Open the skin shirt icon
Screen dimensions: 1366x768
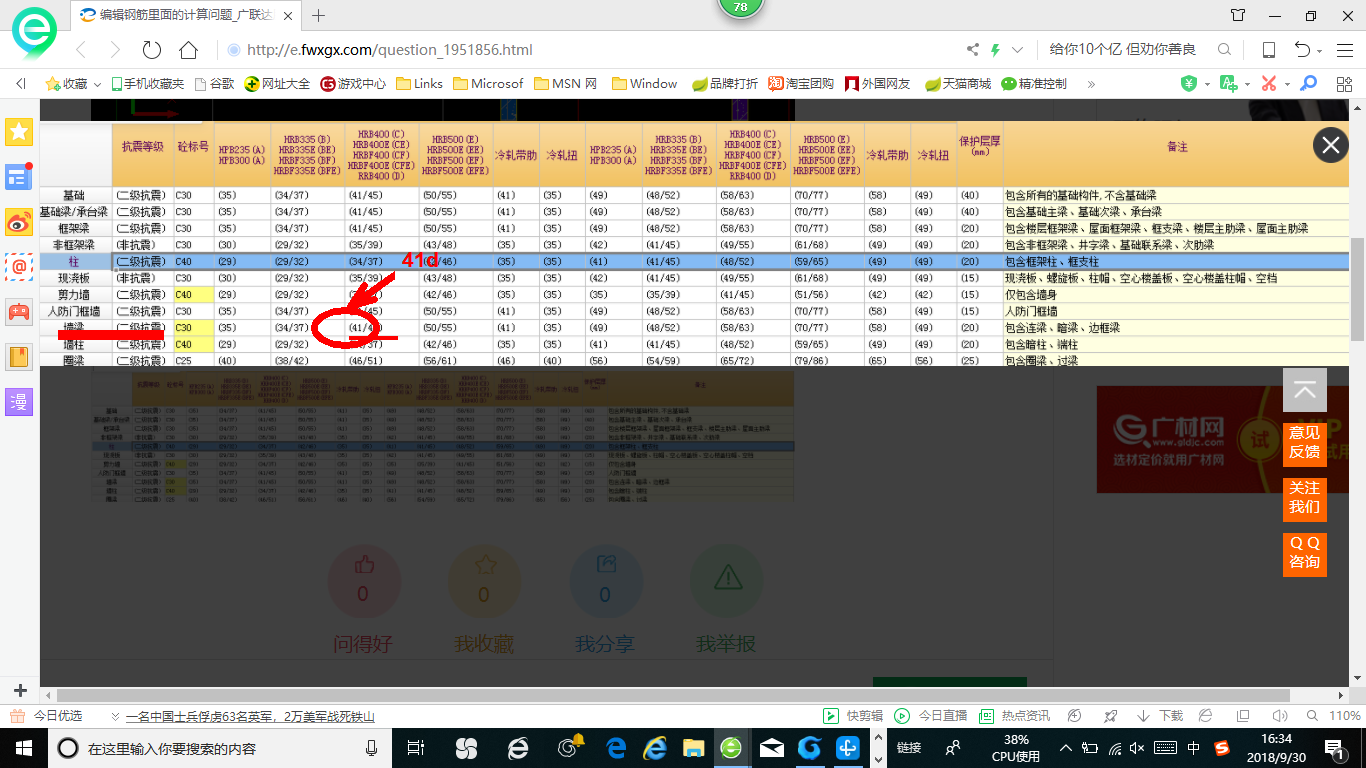coord(1238,15)
